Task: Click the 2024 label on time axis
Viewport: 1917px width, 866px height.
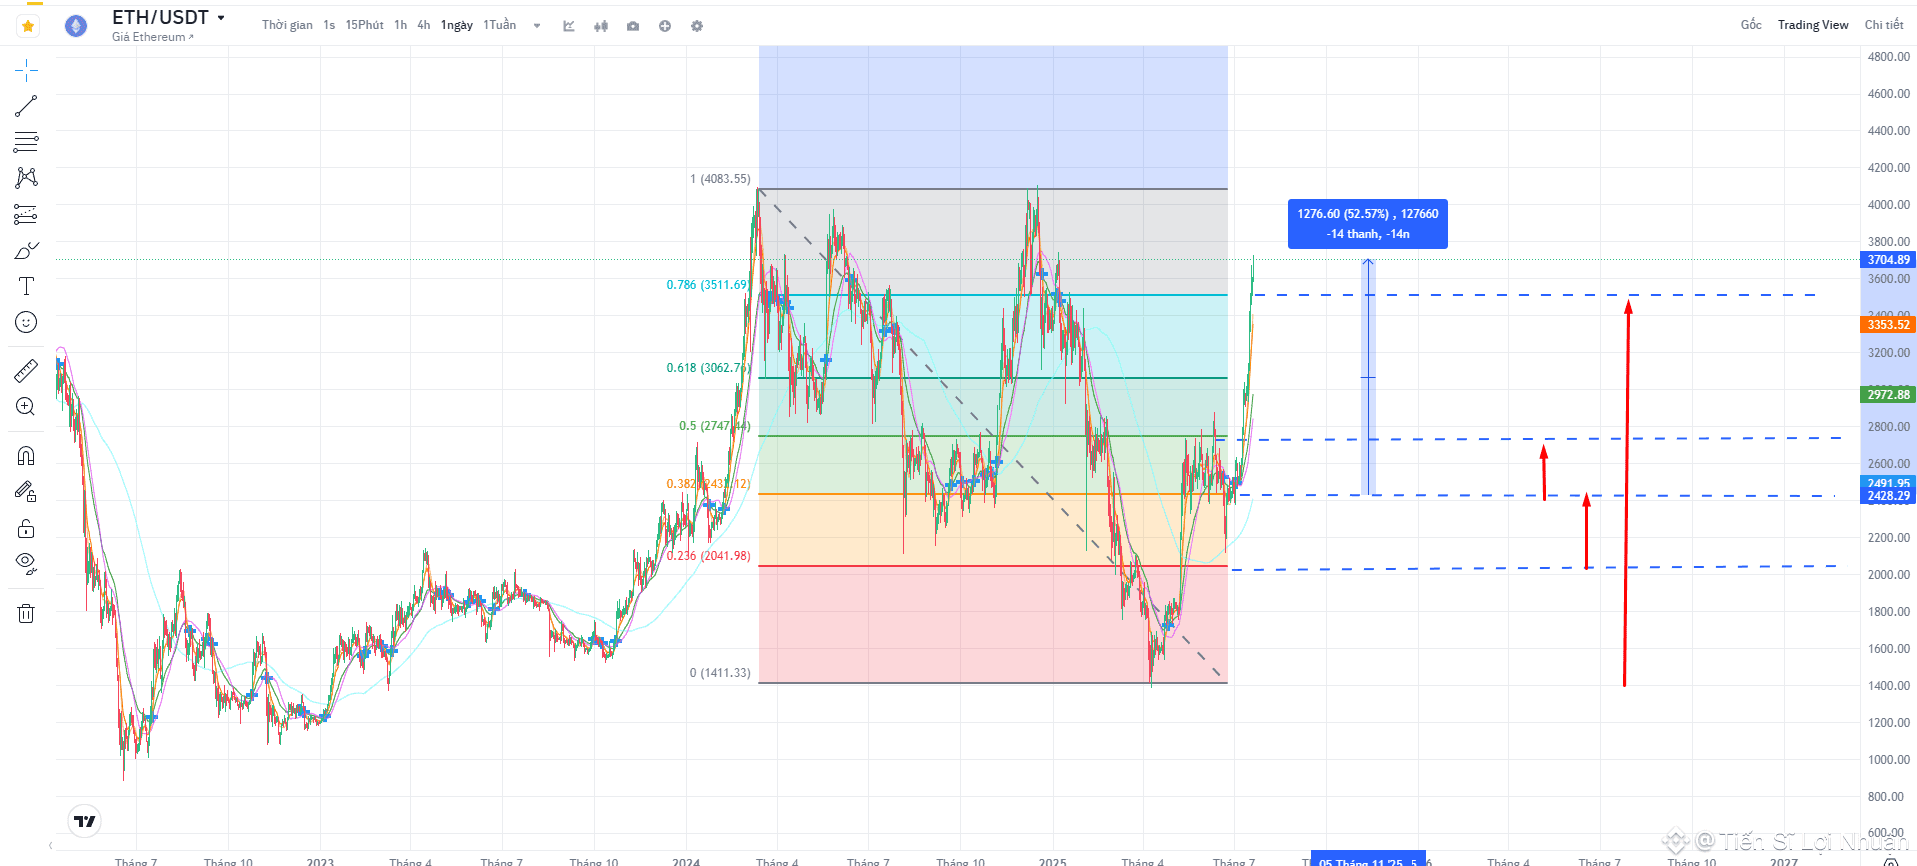Action: pos(686,861)
